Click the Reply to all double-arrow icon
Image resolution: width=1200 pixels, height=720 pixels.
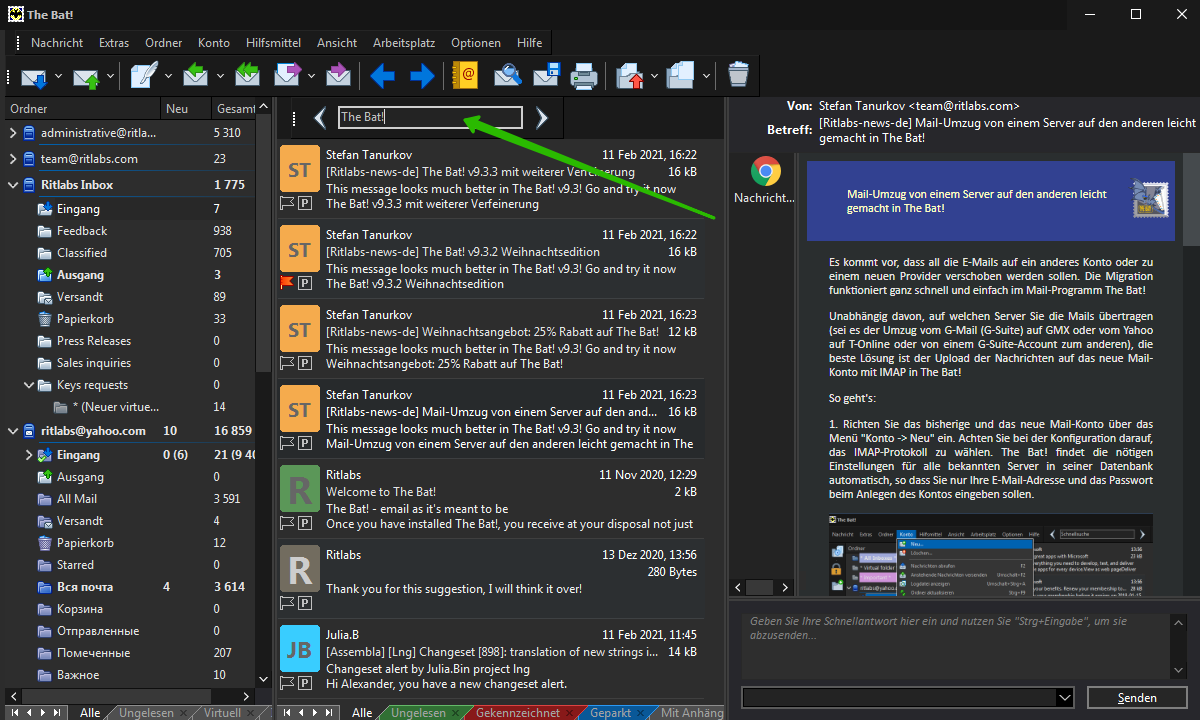pos(247,75)
